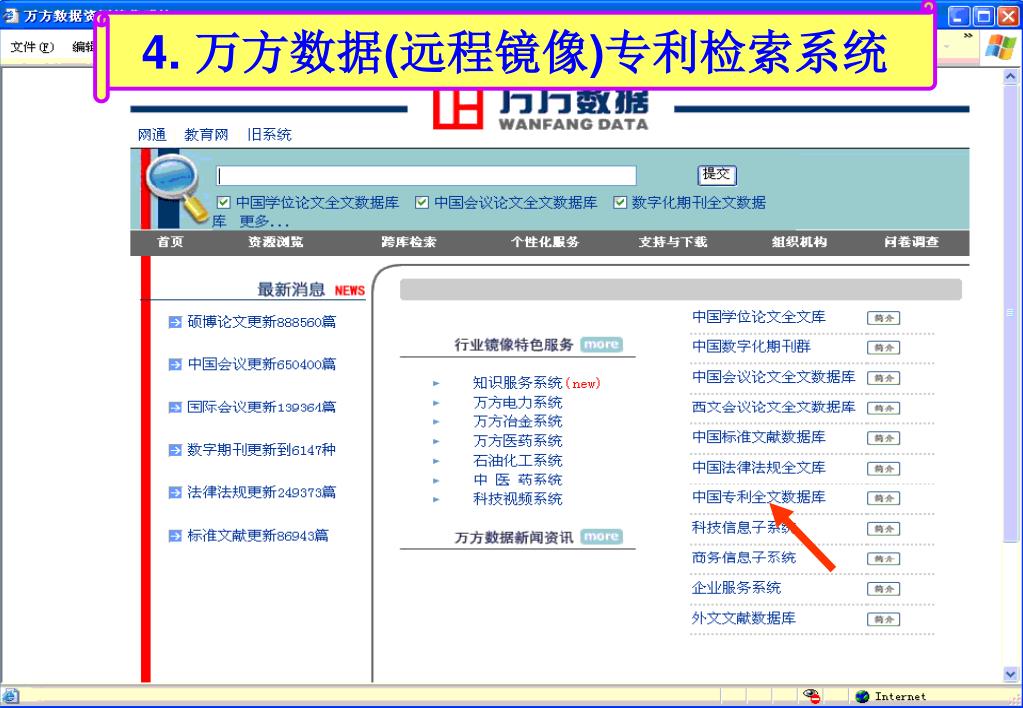Open 简介 icon for 中国会议论文全文数据库
The image size is (1023, 708).
click(x=883, y=378)
